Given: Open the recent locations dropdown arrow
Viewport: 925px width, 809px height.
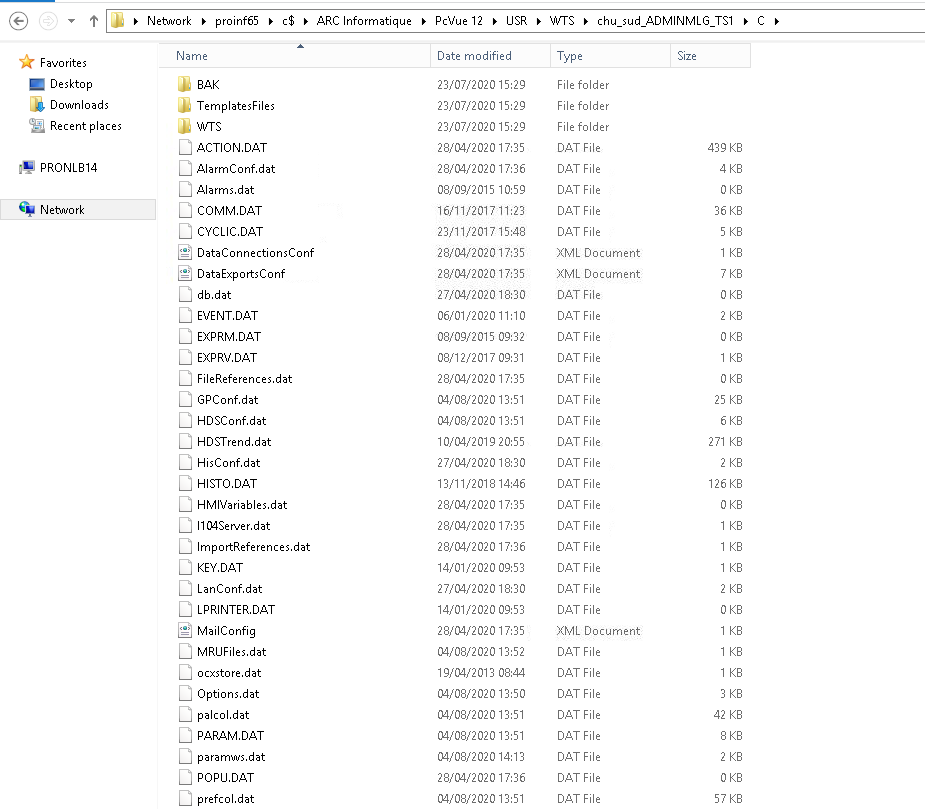Looking at the screenshot, I should point(72,21).
